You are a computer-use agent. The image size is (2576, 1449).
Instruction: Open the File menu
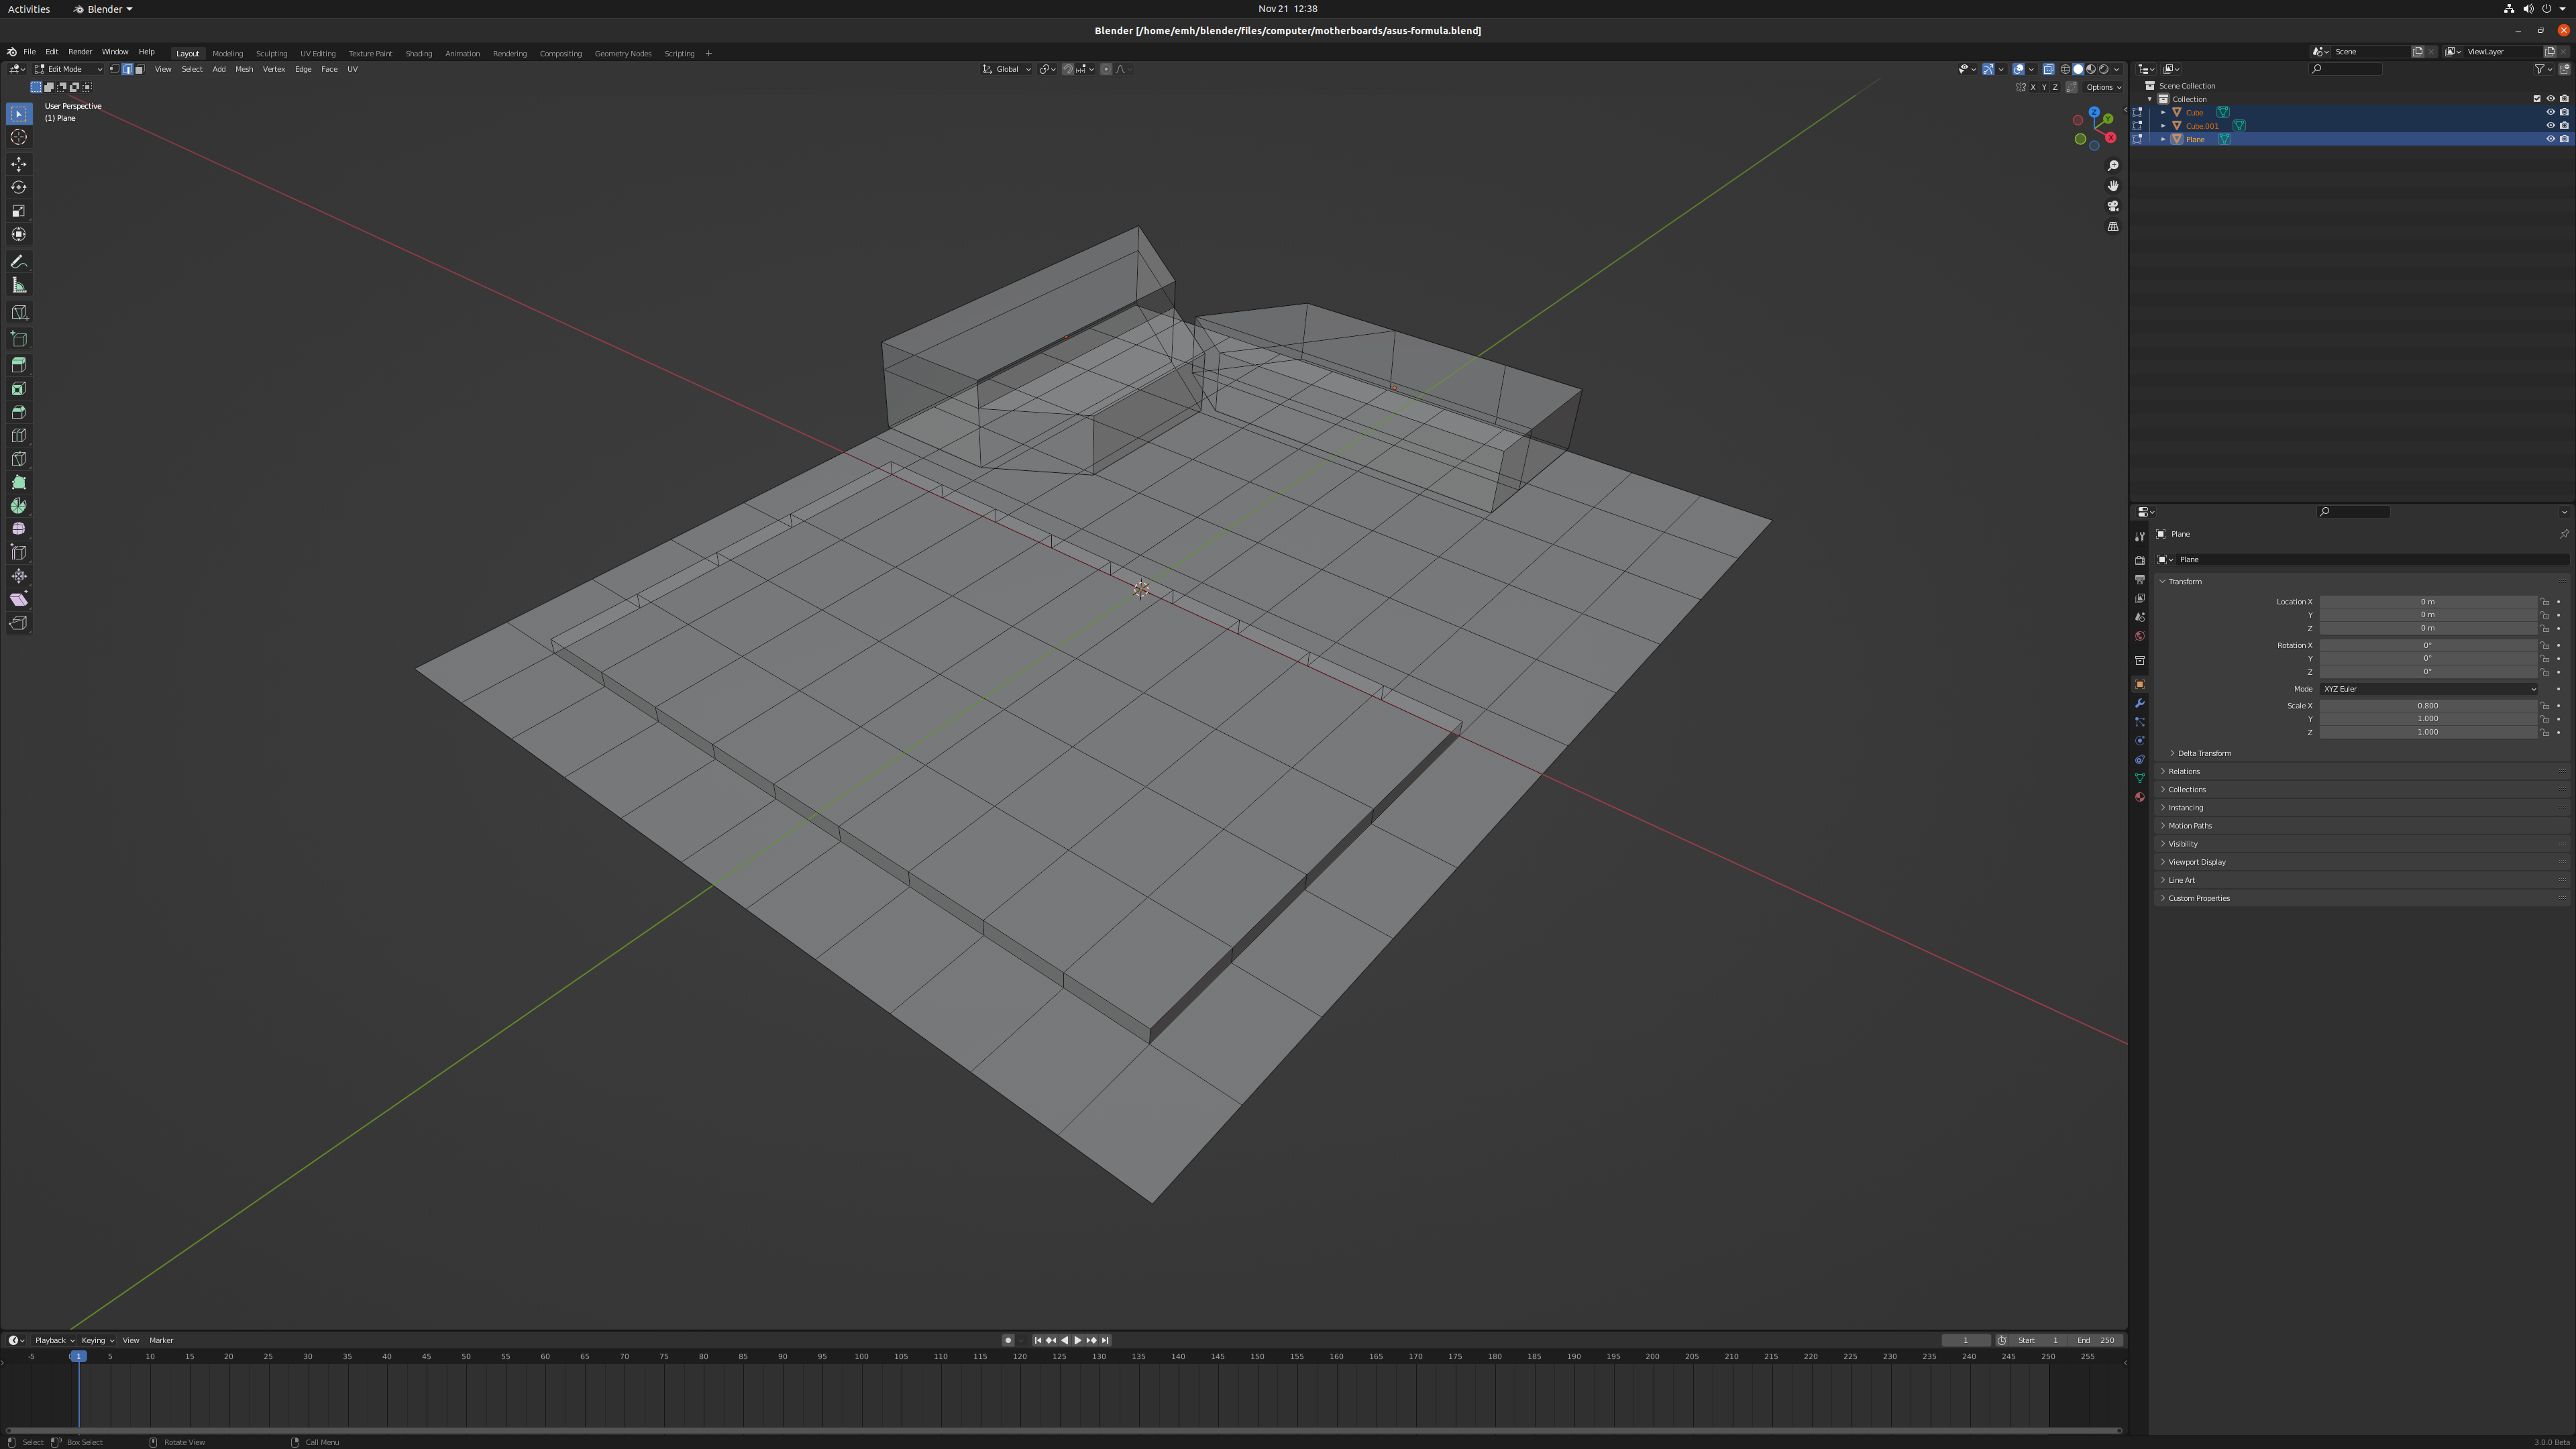(x=29, y=52)
